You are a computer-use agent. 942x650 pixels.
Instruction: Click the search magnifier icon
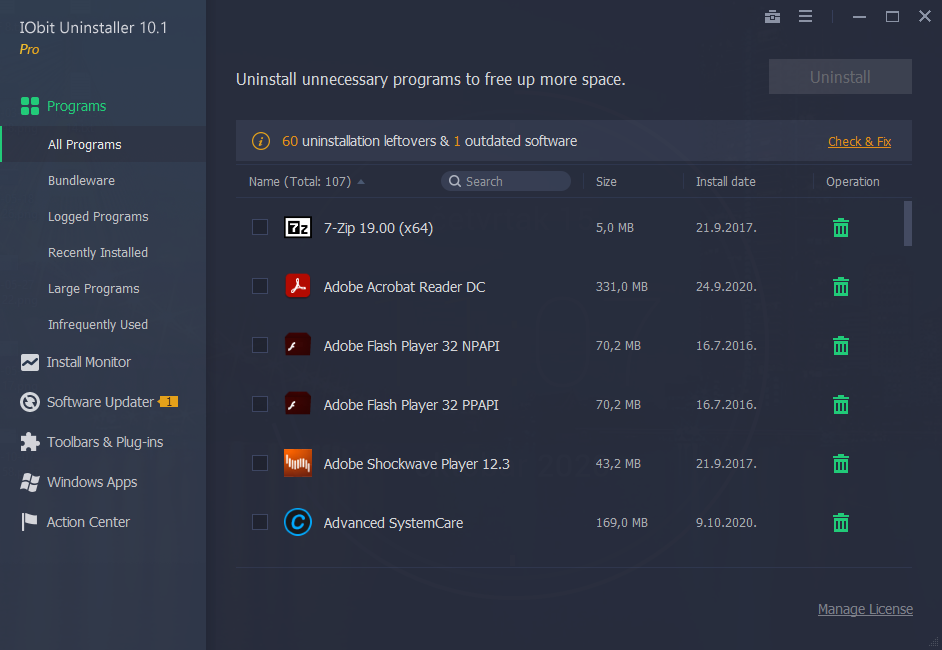tap(455, 181)
